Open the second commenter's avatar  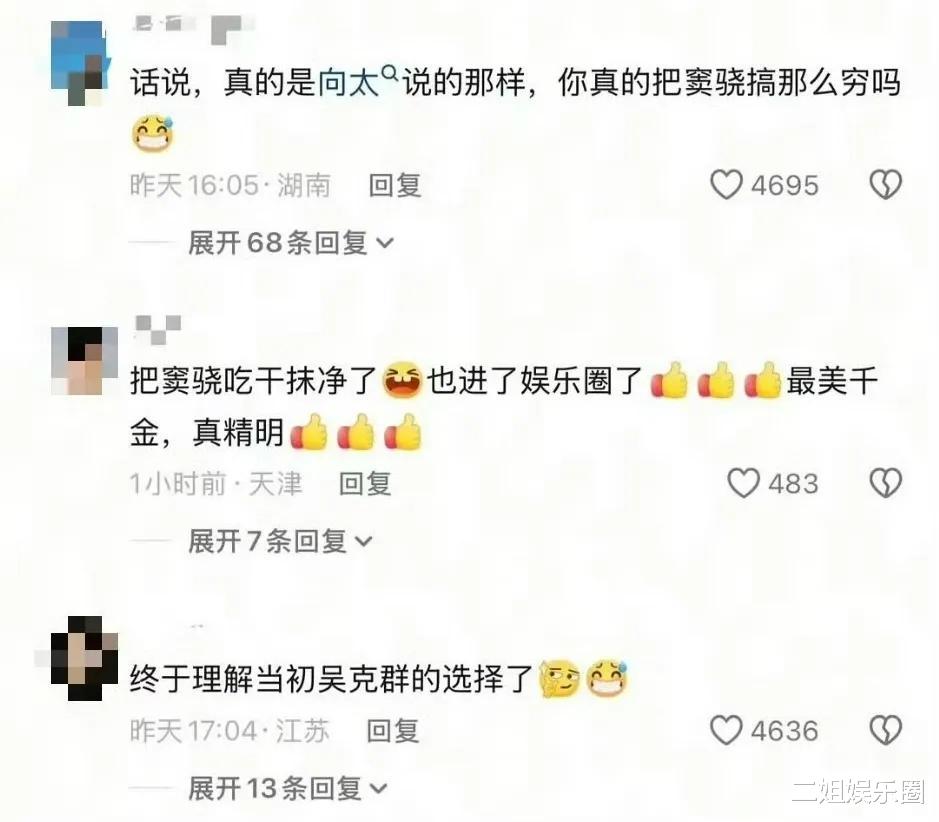point(84,360)
